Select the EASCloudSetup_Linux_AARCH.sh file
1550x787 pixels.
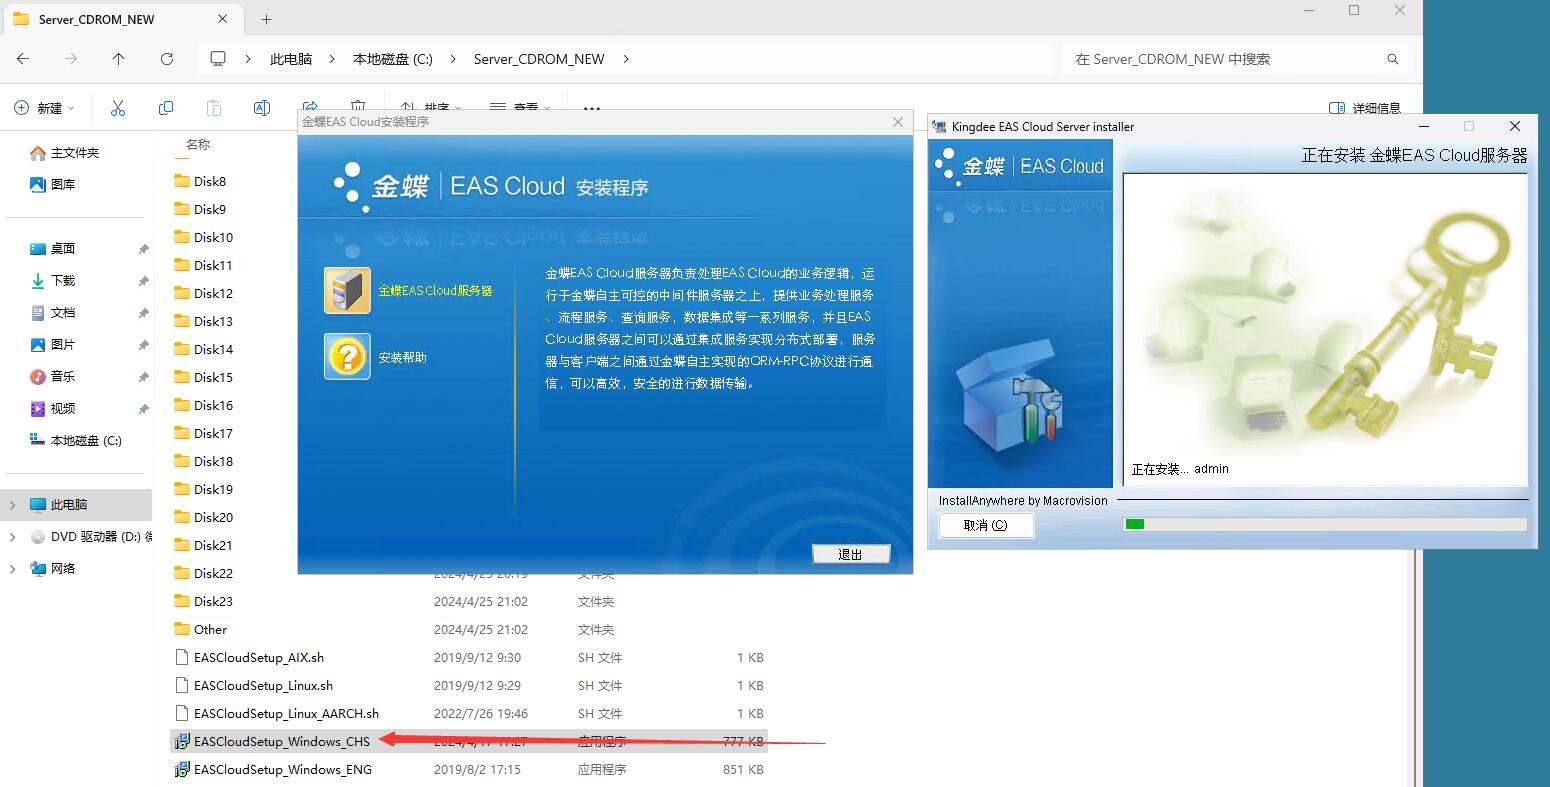[276, 713]
